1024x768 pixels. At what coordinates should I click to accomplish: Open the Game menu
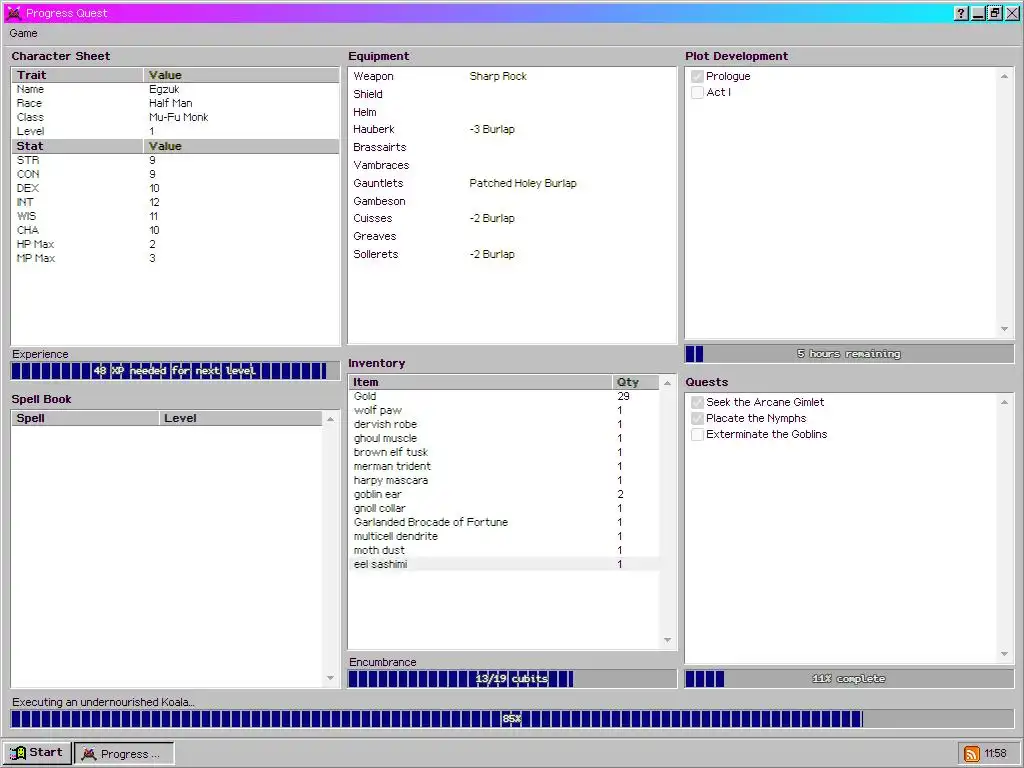(24, 33)
